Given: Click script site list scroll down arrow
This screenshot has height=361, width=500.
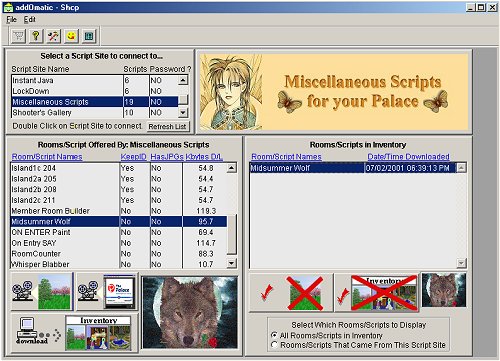Looking at the screenshot, I should 183,113.
